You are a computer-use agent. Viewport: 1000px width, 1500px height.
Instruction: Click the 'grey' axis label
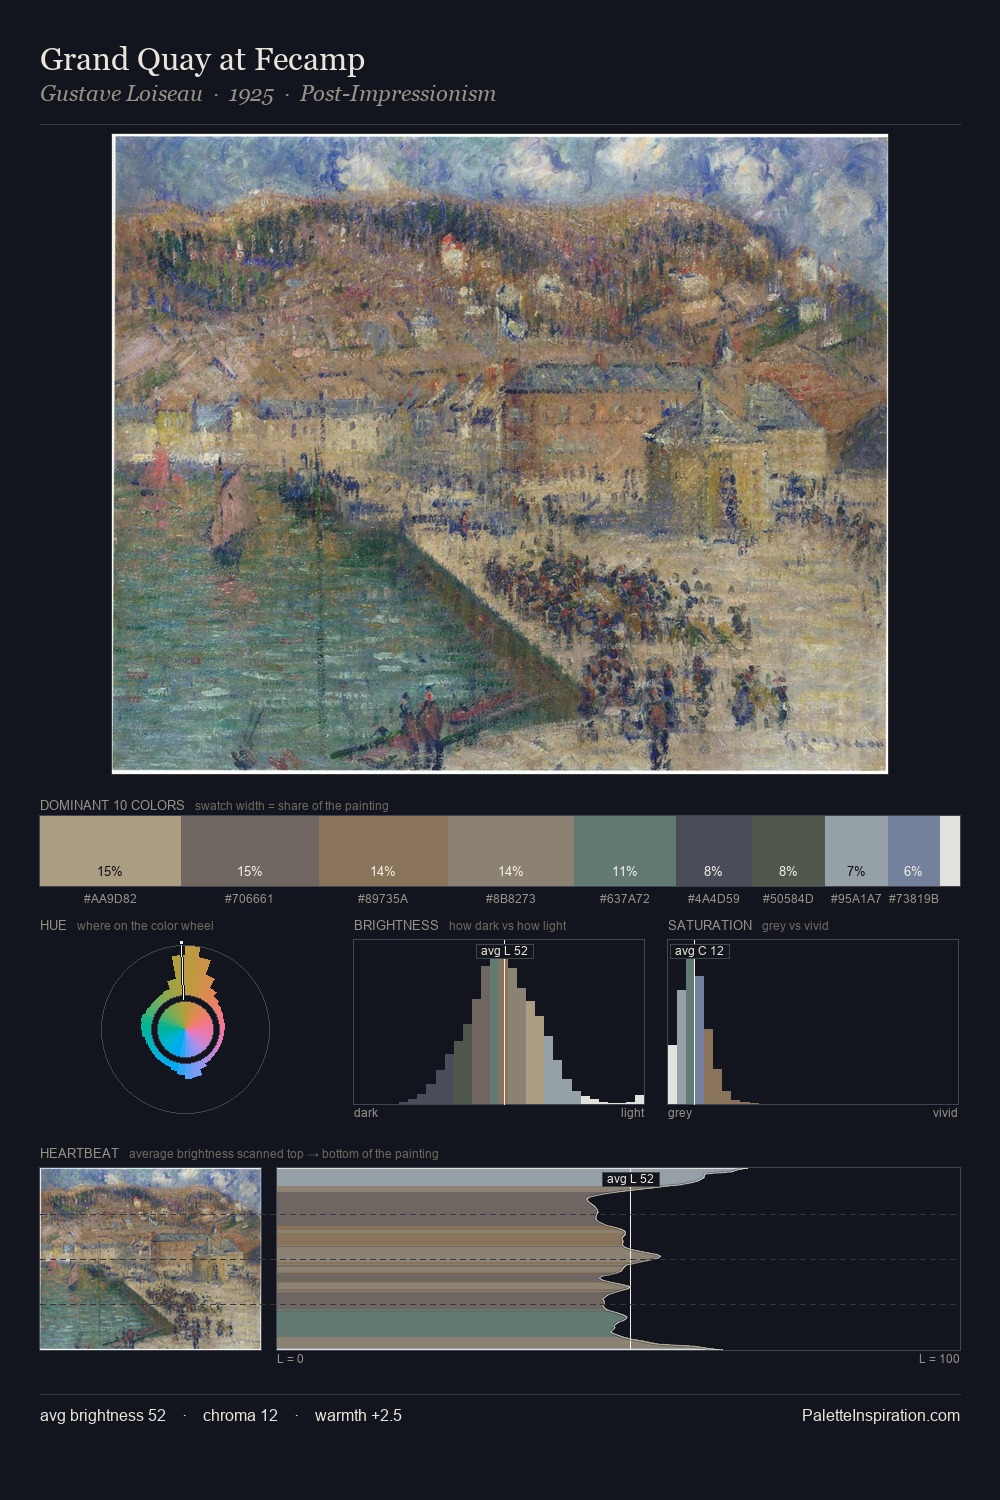[680, 1113]
